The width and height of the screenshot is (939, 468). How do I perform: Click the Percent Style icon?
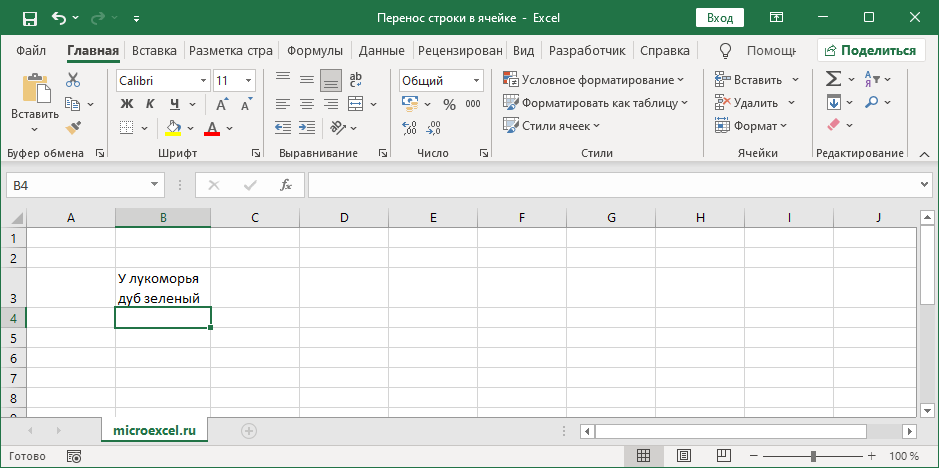click(447, 104)
